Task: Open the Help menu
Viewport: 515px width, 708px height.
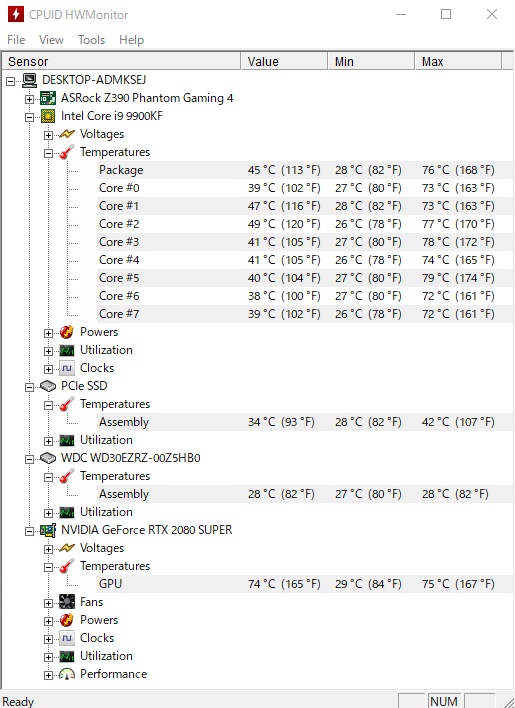Action: tap(131, 40)
